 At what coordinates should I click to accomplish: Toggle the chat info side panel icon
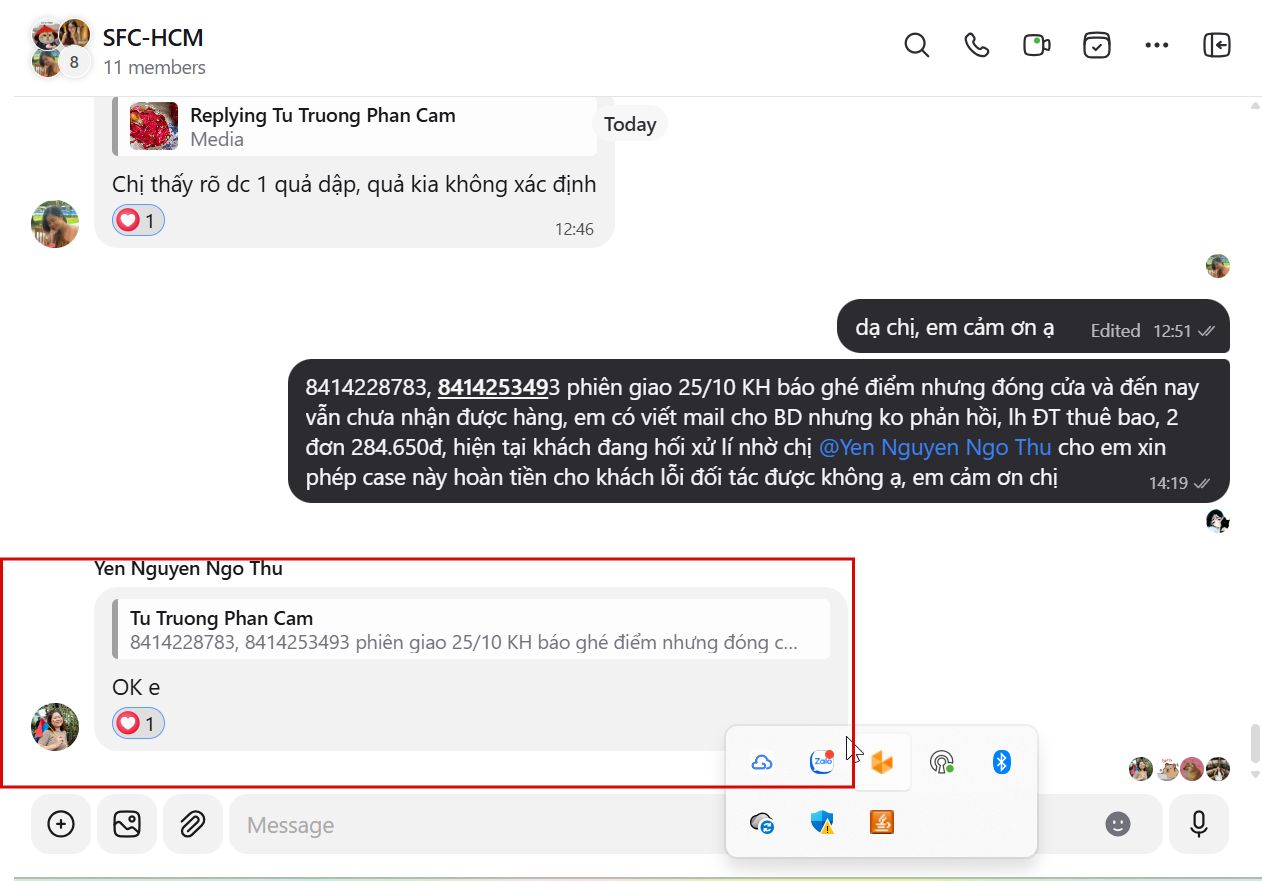[1217, 46]
